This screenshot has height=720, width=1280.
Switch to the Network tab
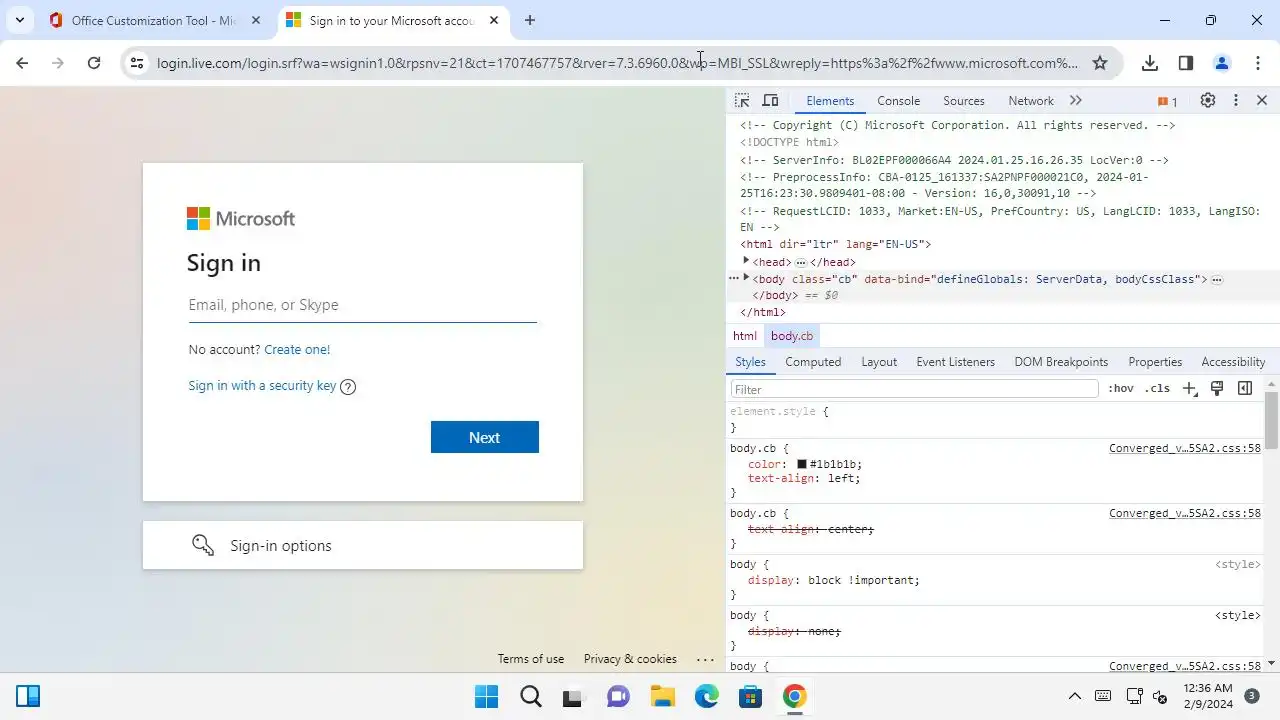coord(1031,101)
